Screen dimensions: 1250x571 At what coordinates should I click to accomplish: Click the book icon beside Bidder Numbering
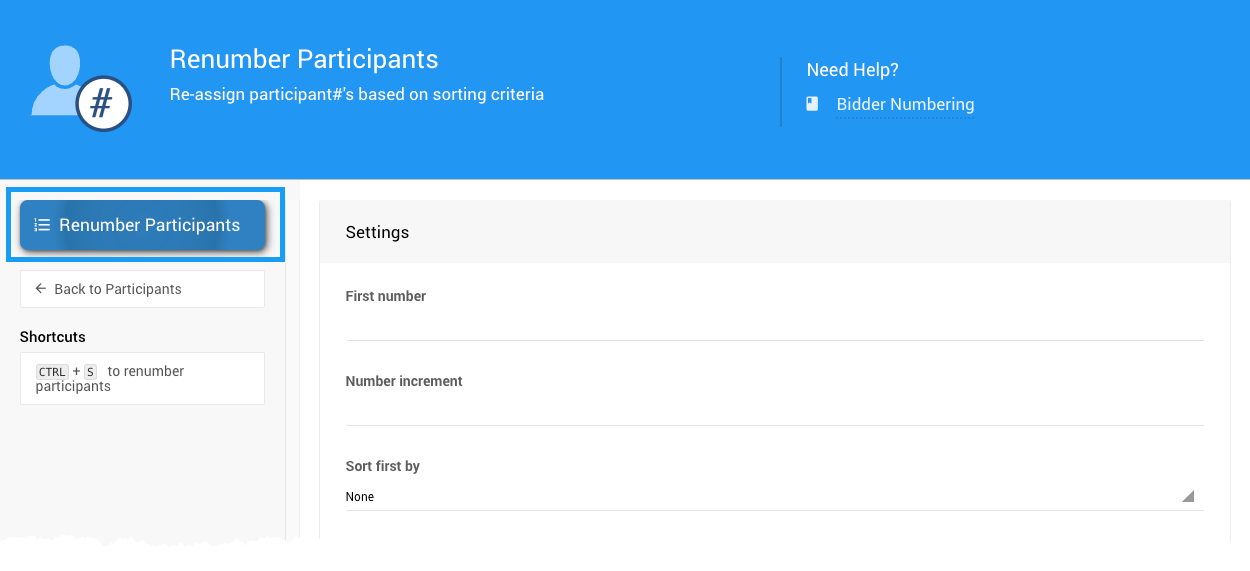tap(813, 104)
